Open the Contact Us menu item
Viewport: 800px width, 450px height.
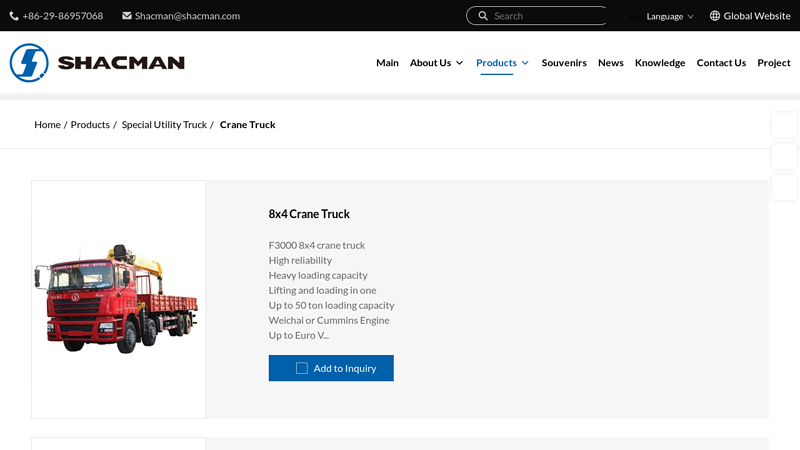click(x=721, y=63)
